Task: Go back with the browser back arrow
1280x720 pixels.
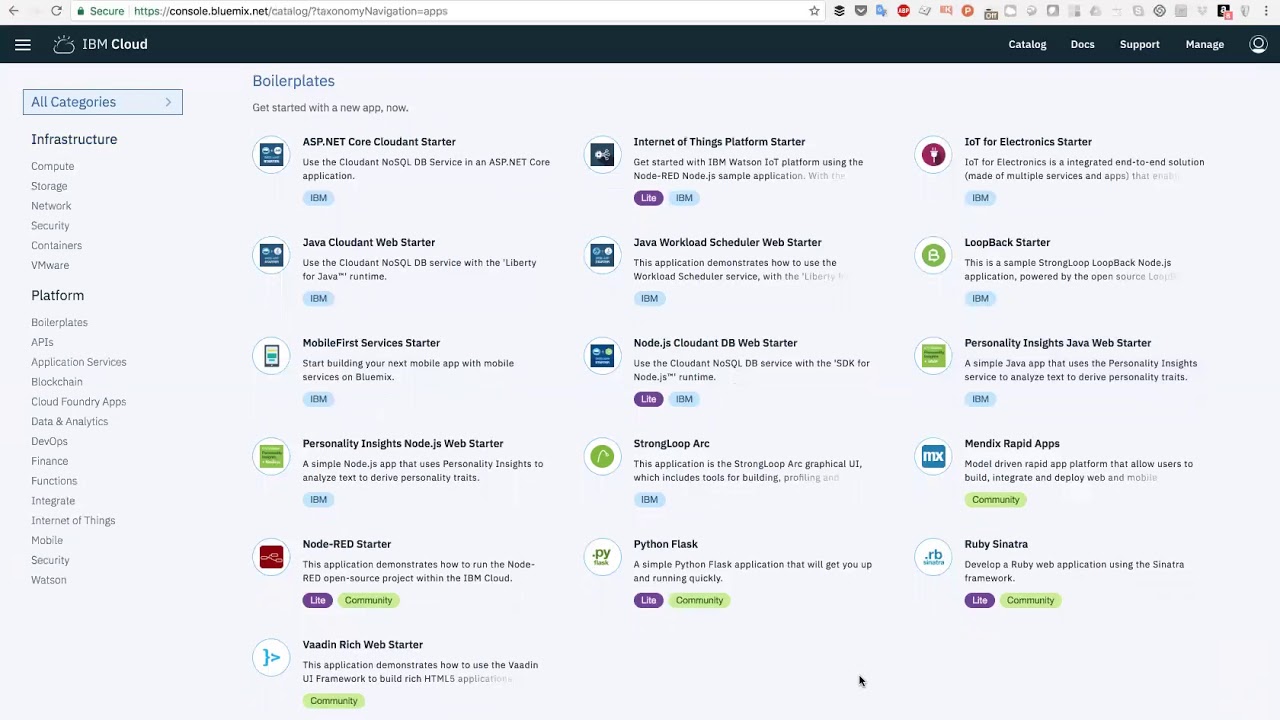Action: 13,11
